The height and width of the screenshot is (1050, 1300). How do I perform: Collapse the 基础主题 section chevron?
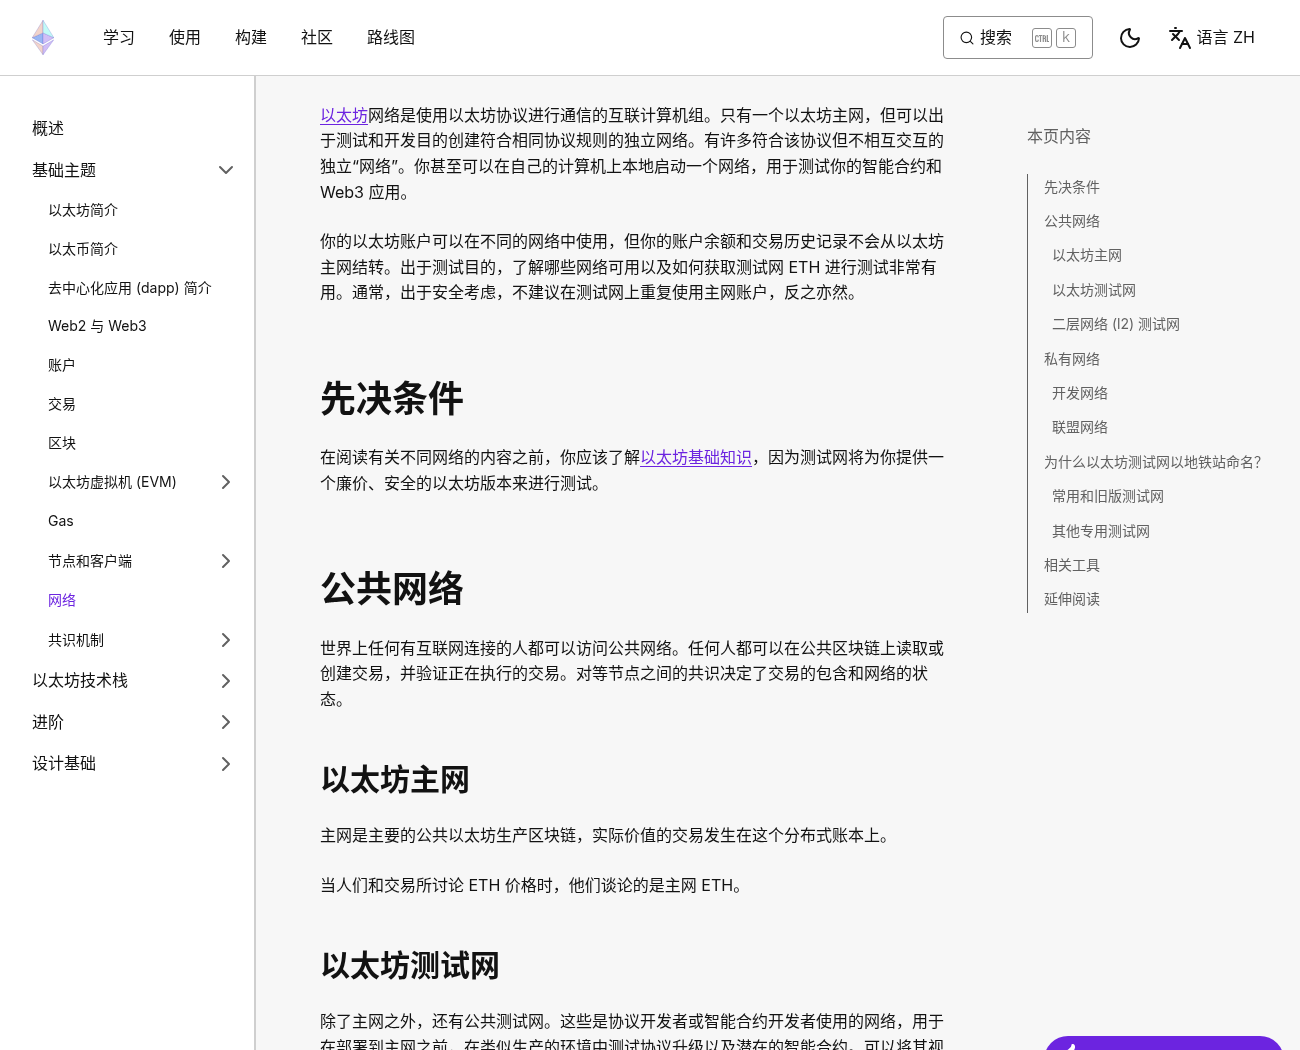(x=226, y=170)
